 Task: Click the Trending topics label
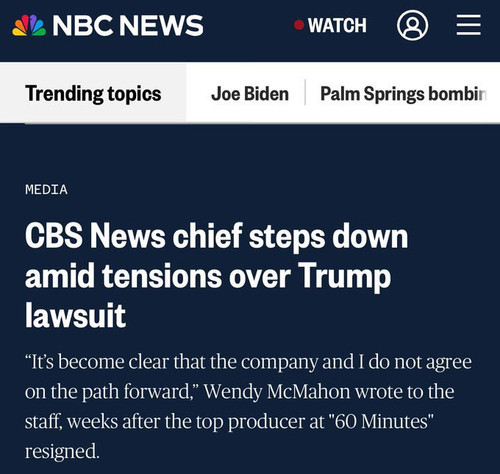[93, 94]
